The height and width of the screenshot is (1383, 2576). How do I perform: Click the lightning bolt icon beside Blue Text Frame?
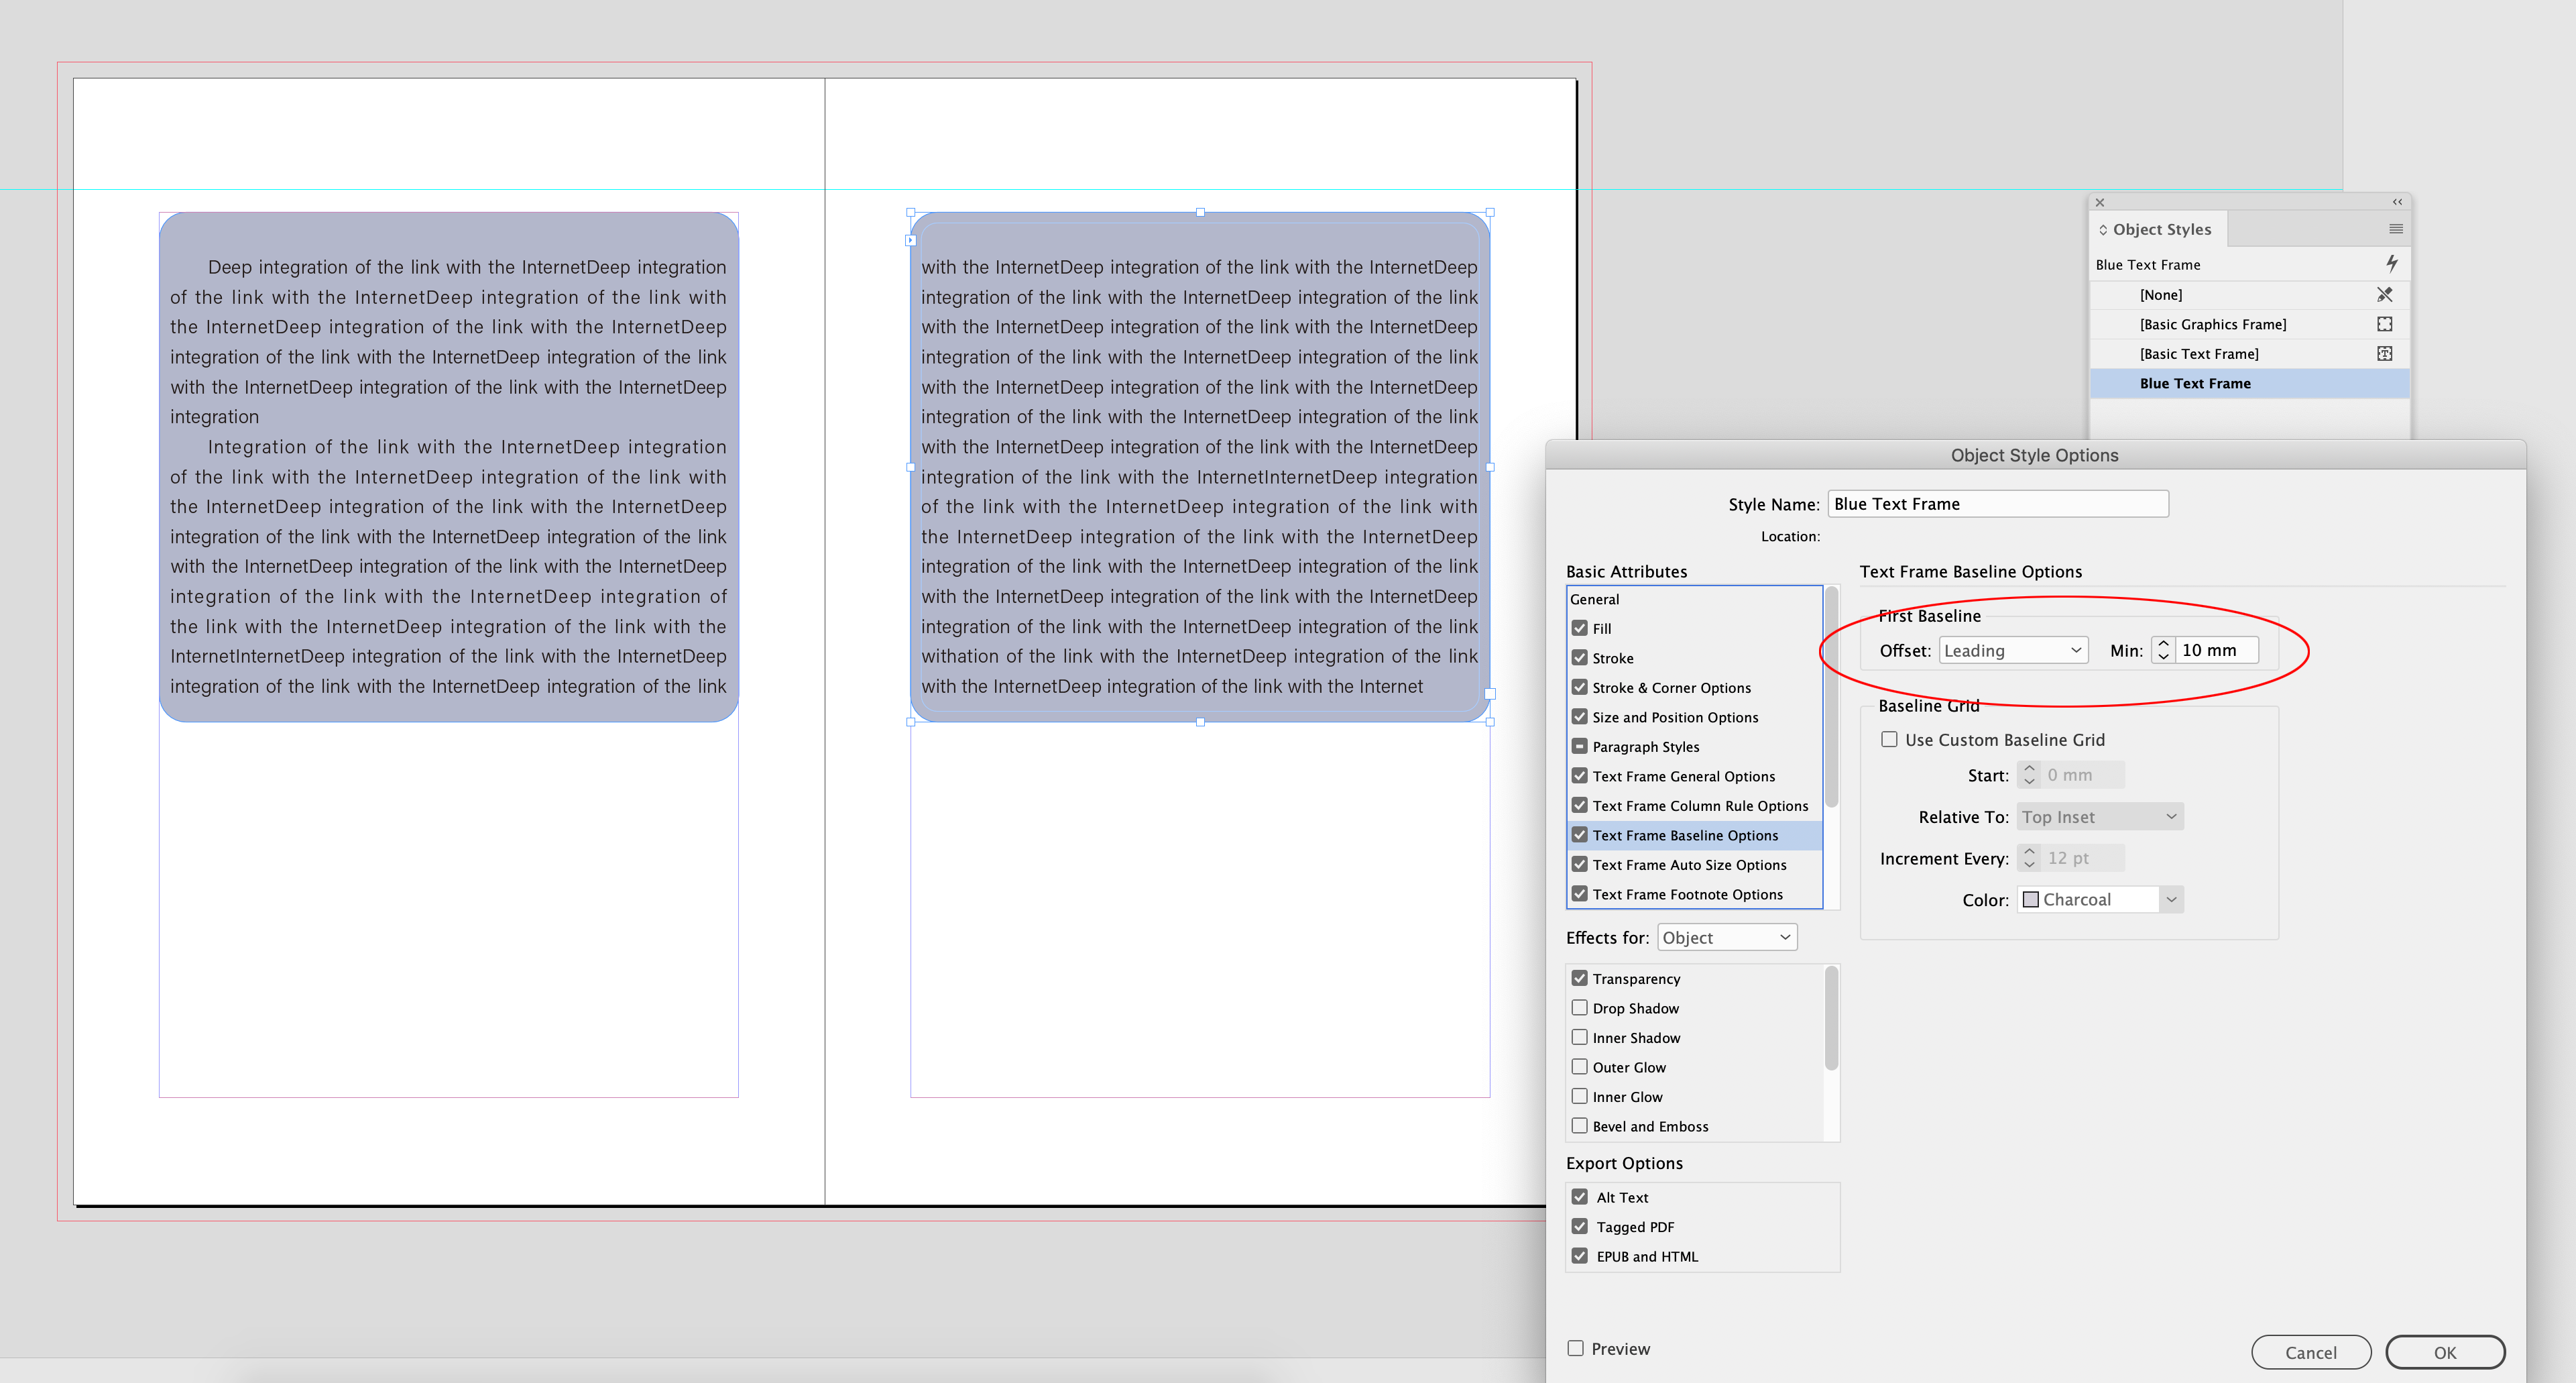coord(2392,264)
